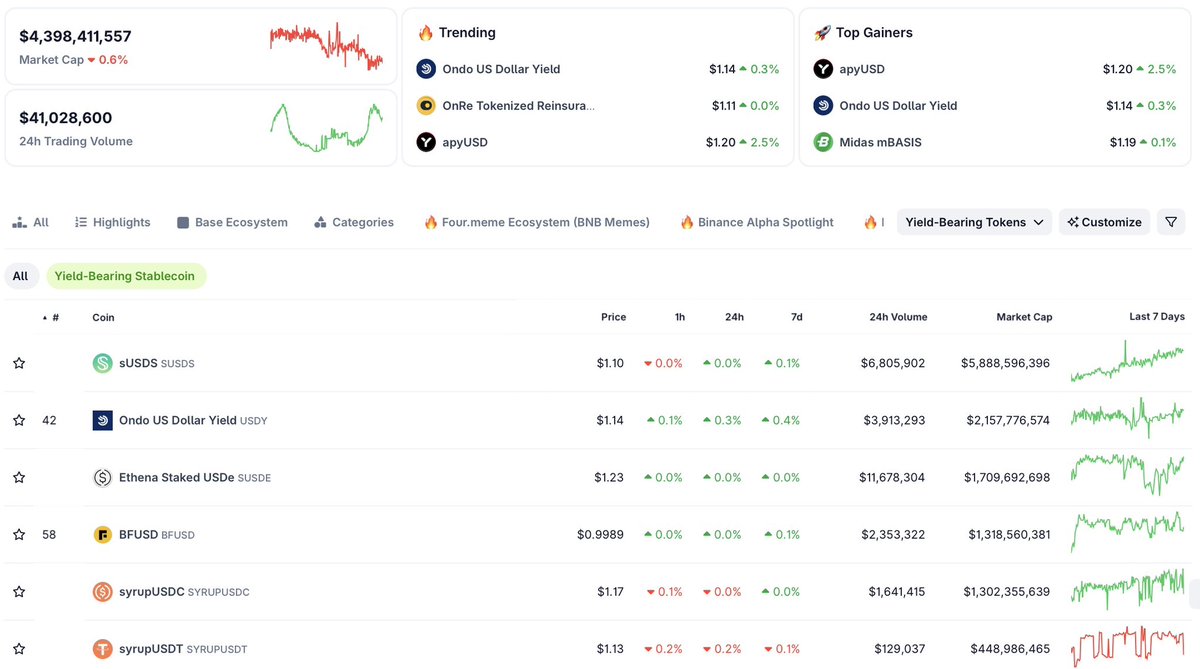The width and height of the screenshot is (1200, 669).
Task: Click Midas mBASIS logo
Action: 823,142
